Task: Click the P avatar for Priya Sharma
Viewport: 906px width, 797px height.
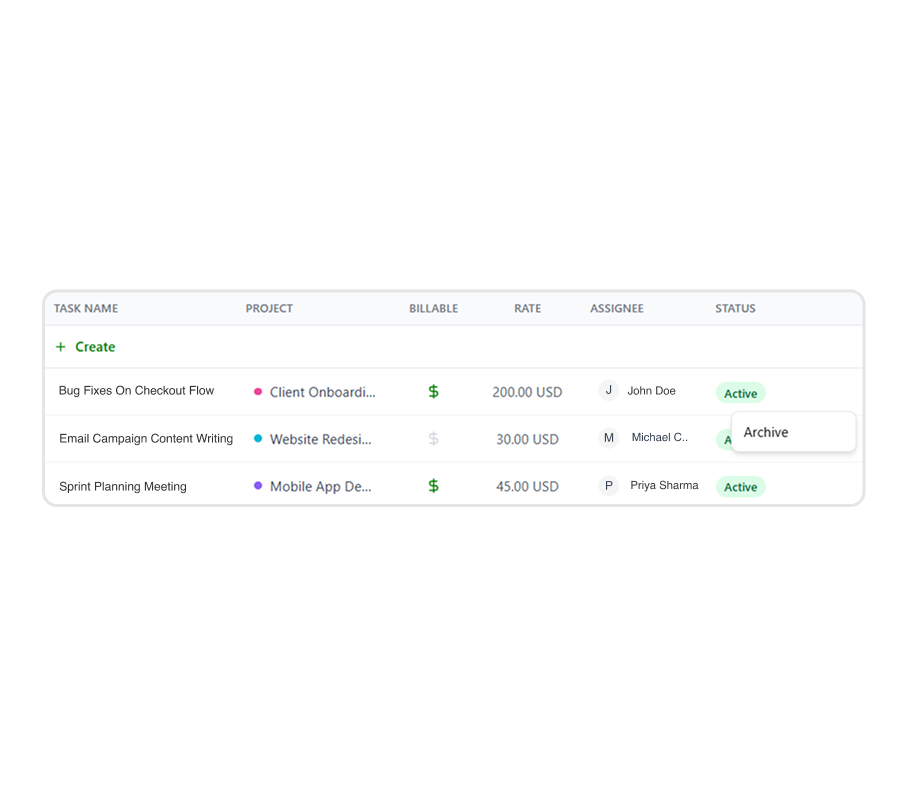Action: pyautogui.click(x=608, y=486)
